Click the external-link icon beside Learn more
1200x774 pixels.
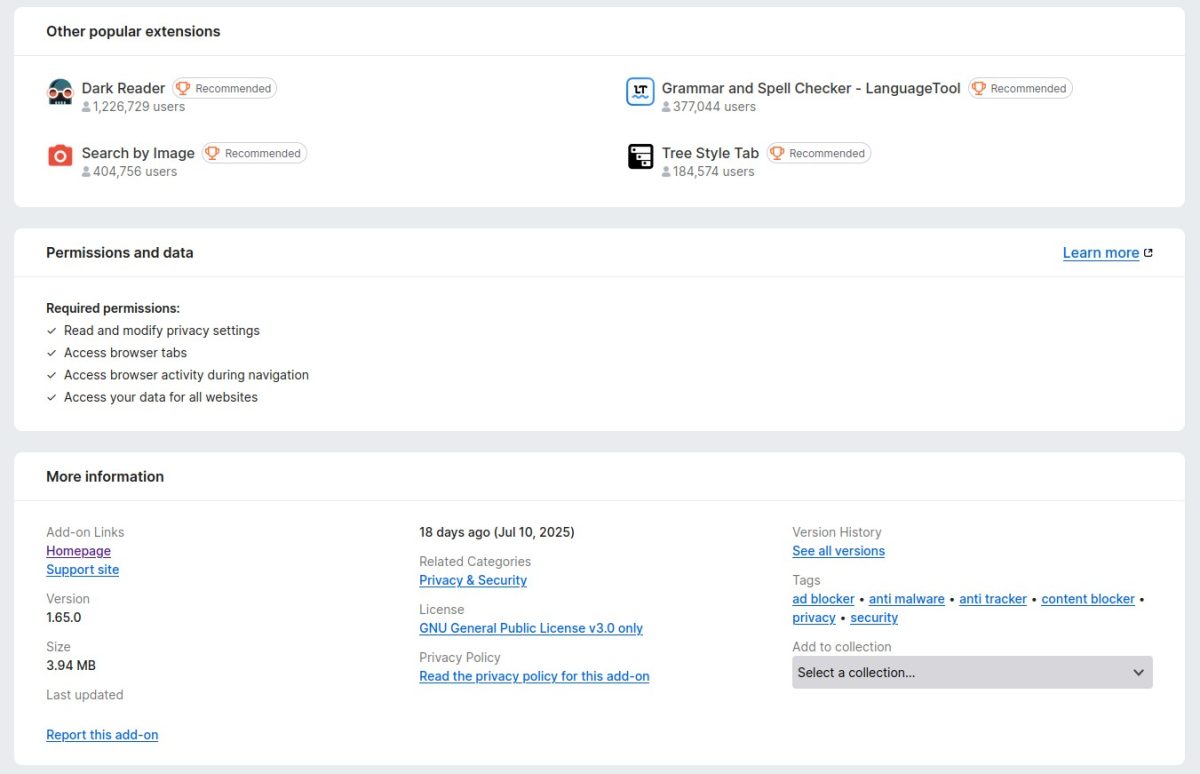click(x=1148, y=252)
